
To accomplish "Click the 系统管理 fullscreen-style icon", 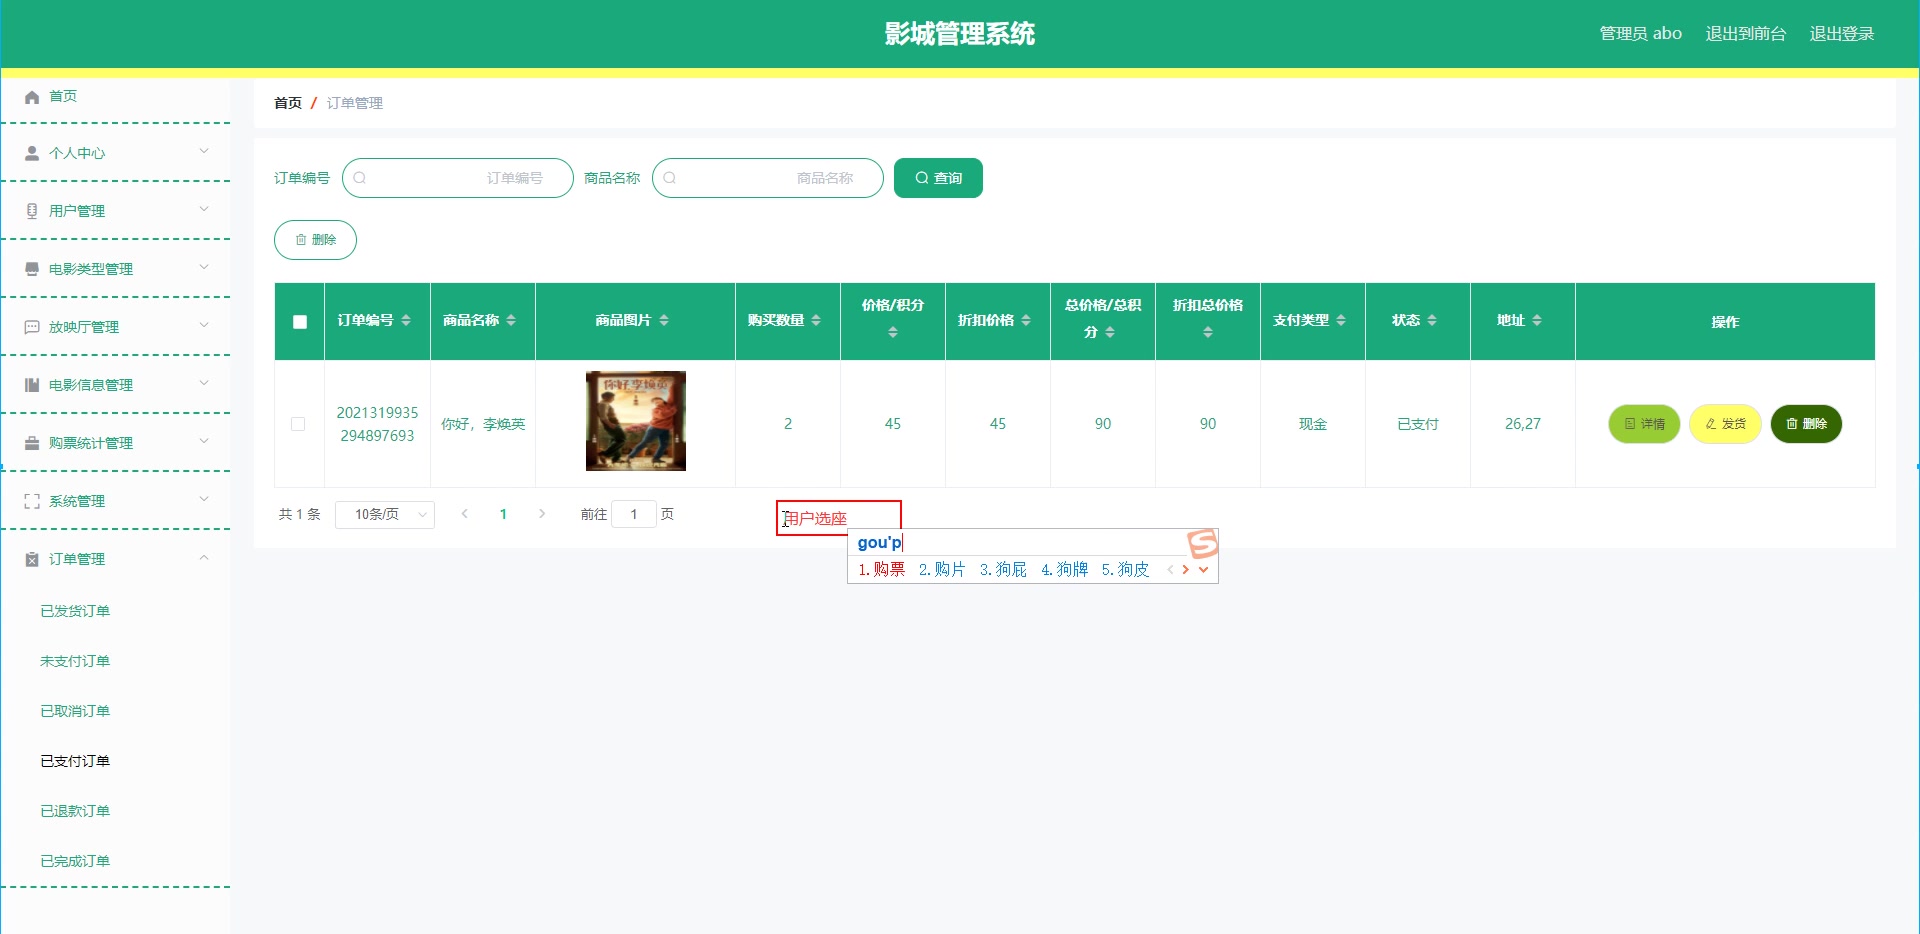I will pos(30,500).
